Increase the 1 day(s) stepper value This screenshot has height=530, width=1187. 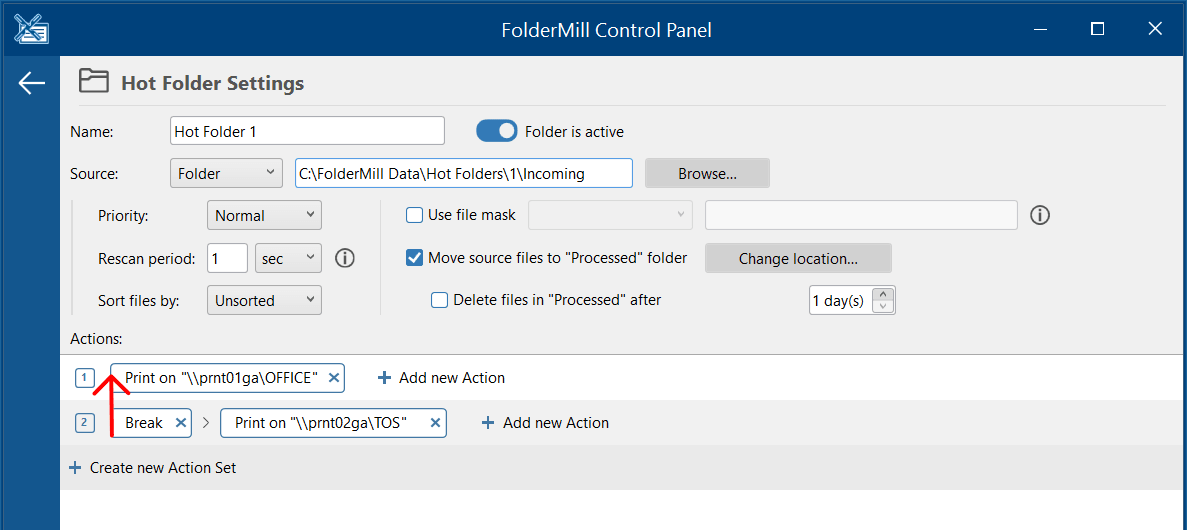coord(883,294)
